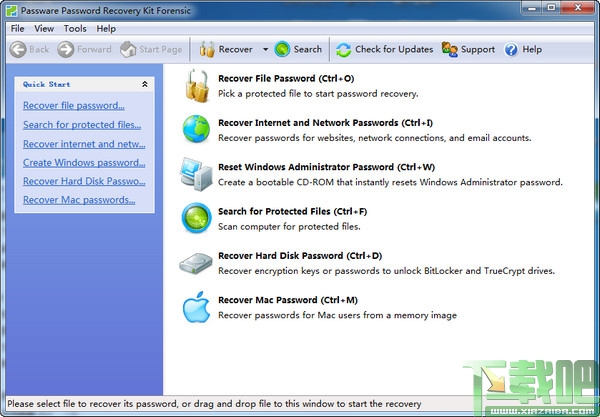The height and width of the screenshot is (417, 600).
Task: Maximize the Passware window
Action: [x=551, y=8]
